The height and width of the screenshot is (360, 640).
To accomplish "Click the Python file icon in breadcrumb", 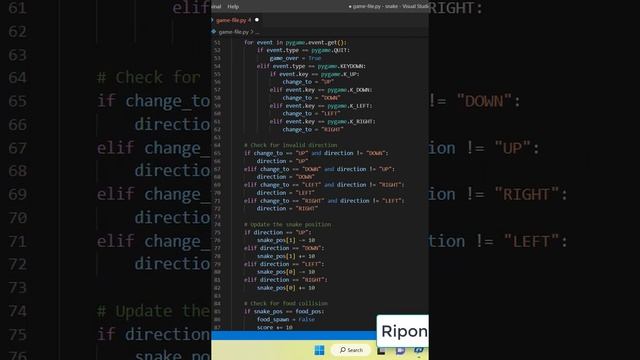I will (x=214, y=31).
